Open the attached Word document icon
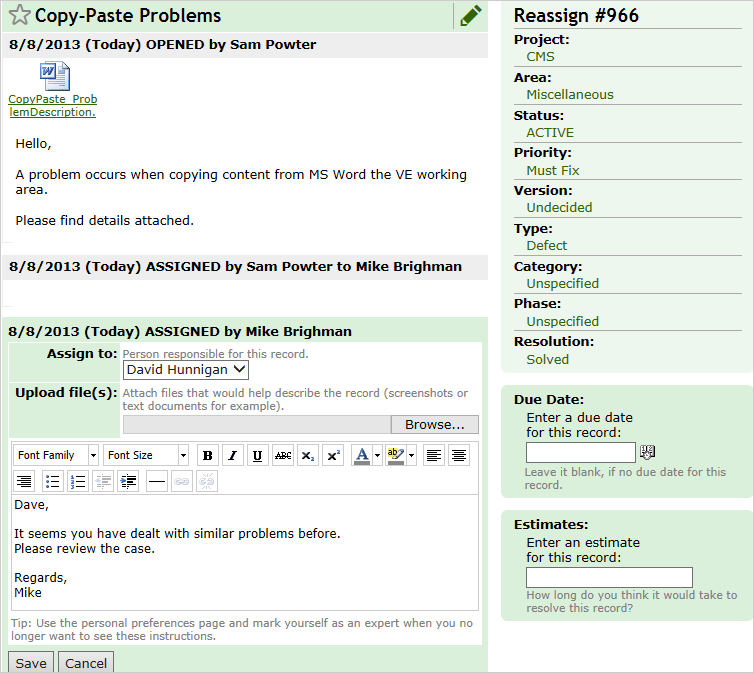 tap(54, 76)
